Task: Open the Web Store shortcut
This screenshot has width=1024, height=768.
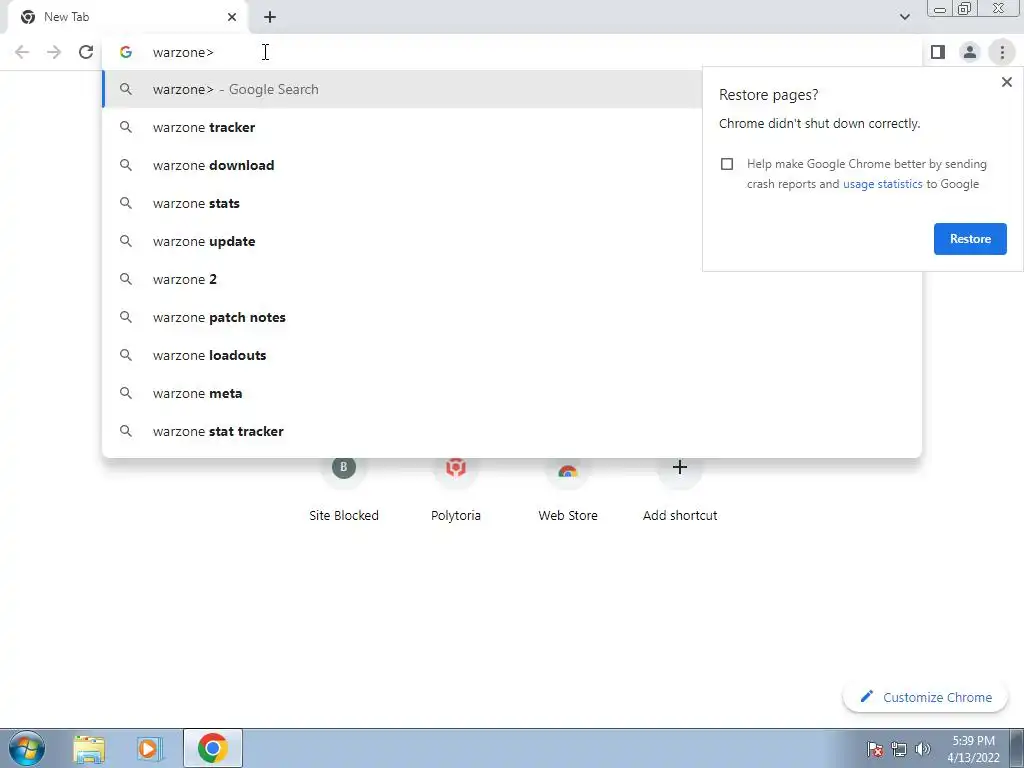Action: tap(568, 490)
